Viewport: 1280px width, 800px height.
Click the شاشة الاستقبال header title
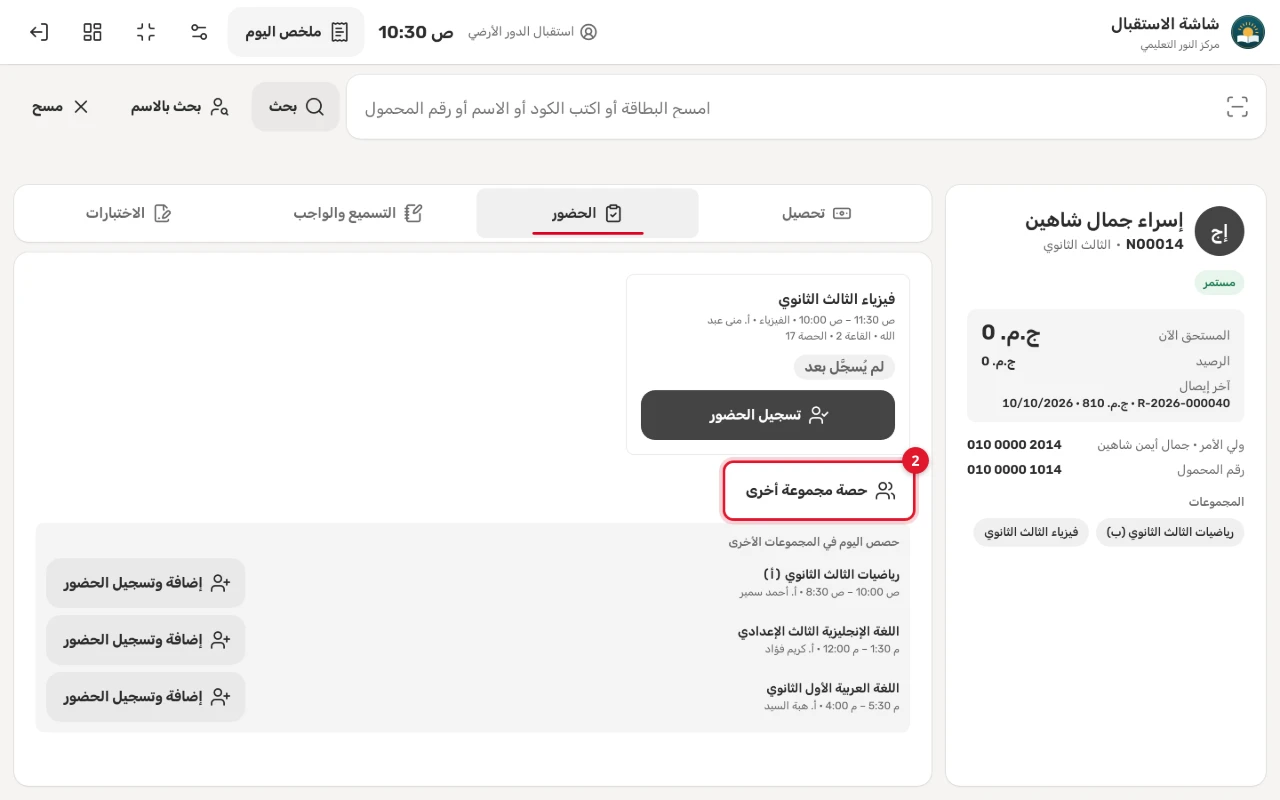(x=1165, y=24)
